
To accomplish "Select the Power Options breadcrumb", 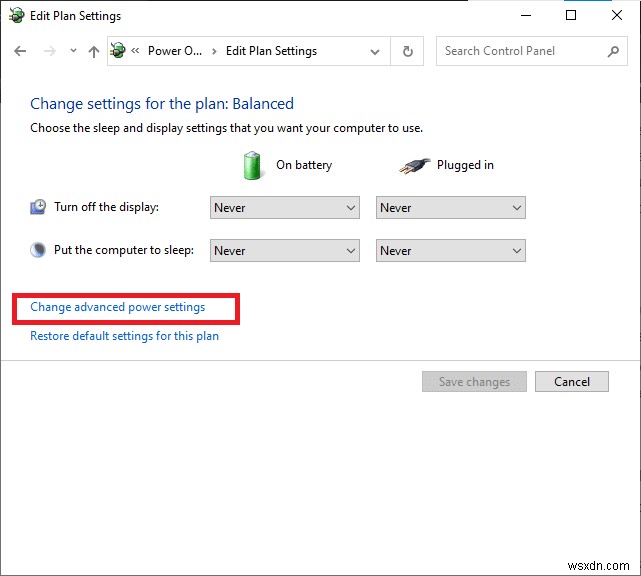I will (x=175, y=51).
